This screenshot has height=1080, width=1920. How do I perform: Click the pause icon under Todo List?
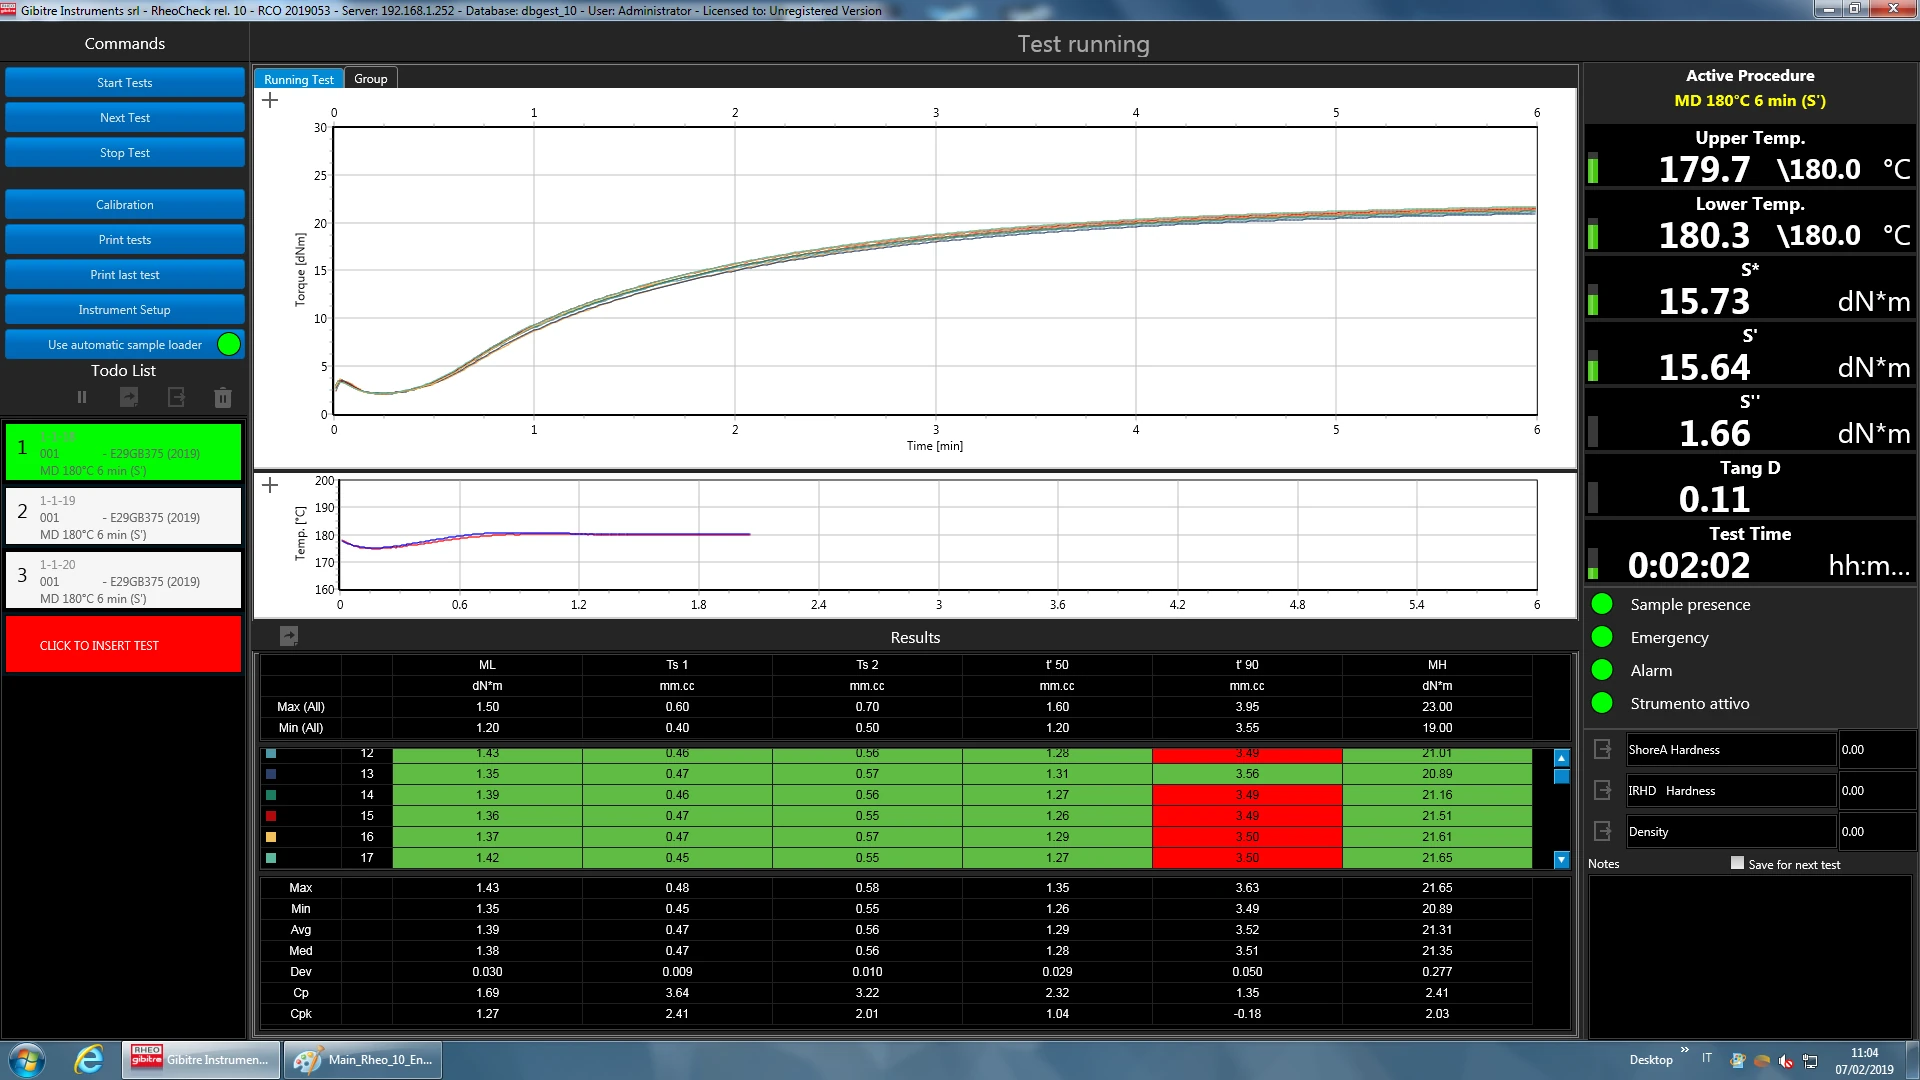tap(82, 397)
